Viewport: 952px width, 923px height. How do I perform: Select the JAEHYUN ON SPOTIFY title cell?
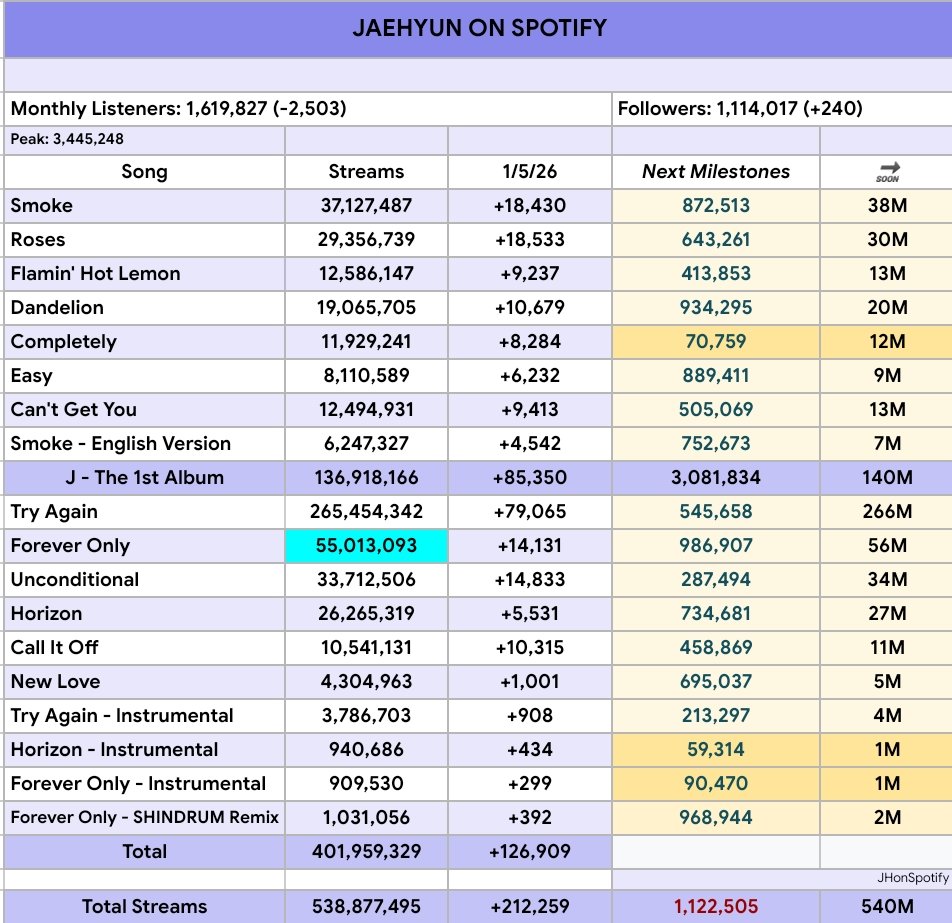(x=478, y=29)
